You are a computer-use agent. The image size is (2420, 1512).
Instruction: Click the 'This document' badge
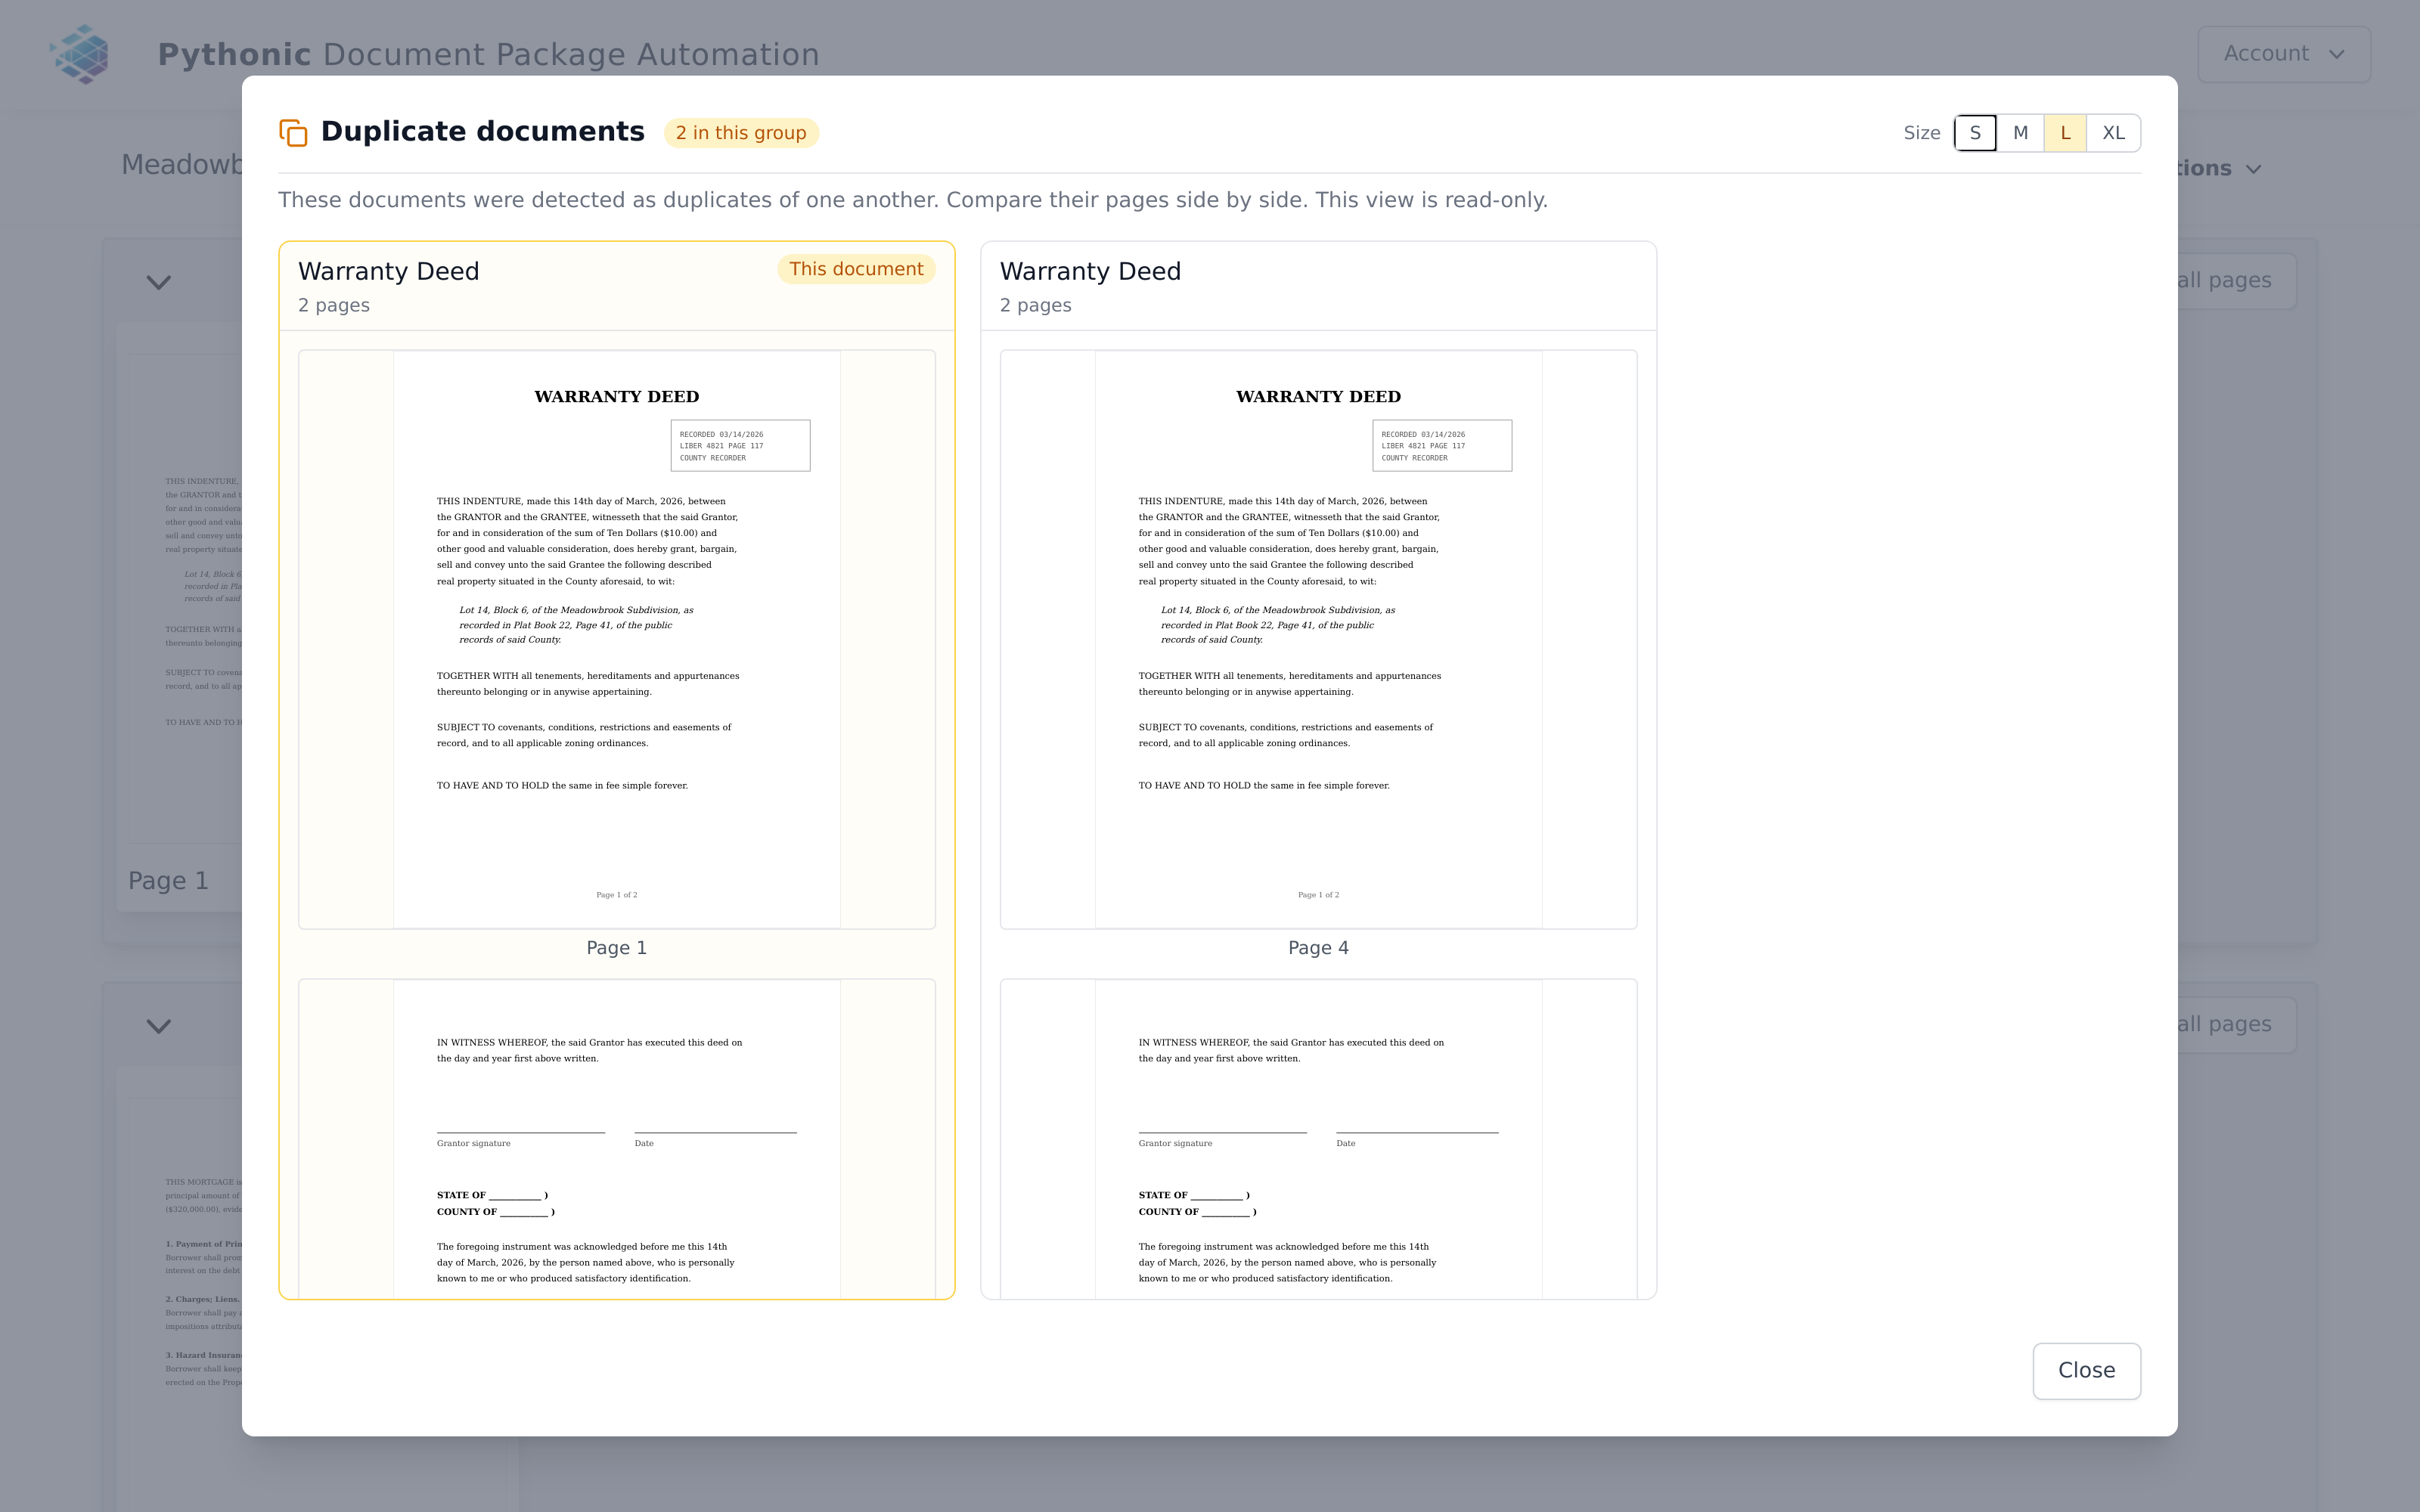856,269
